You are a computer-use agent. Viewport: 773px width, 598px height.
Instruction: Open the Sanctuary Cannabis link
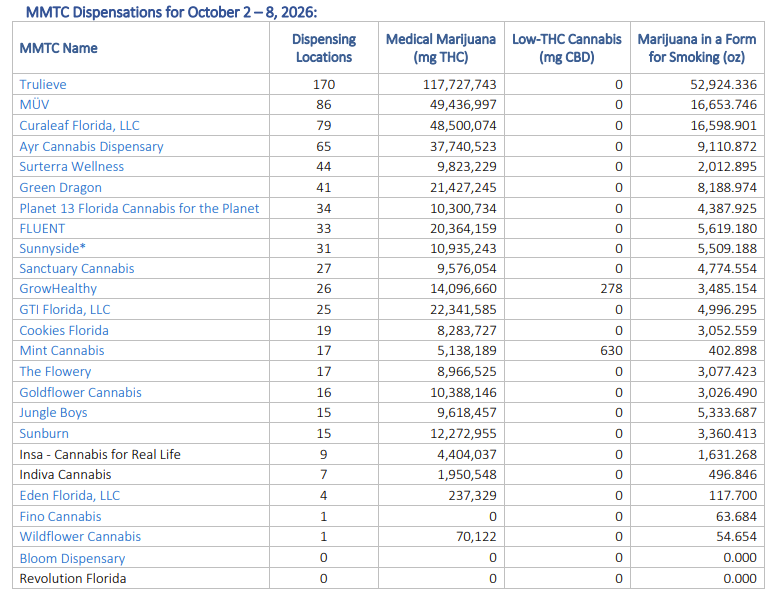click(77, 269)
